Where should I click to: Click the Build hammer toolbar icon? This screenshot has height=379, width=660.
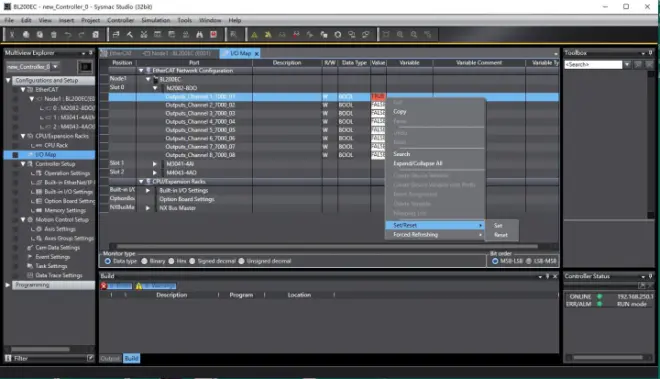[x=130, y=35]
